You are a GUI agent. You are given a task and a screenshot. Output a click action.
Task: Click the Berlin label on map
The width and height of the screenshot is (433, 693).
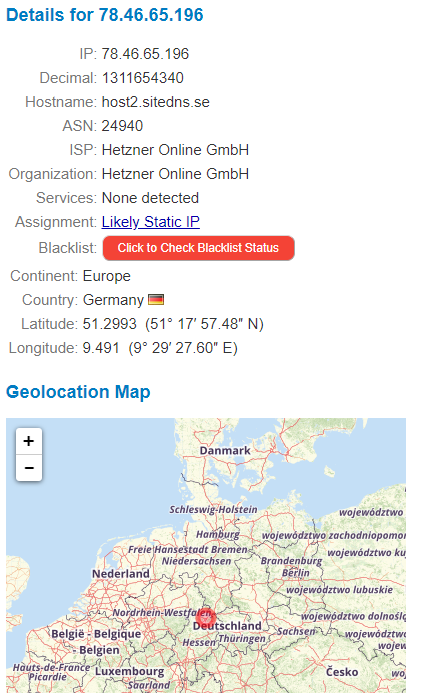point(296,573)
